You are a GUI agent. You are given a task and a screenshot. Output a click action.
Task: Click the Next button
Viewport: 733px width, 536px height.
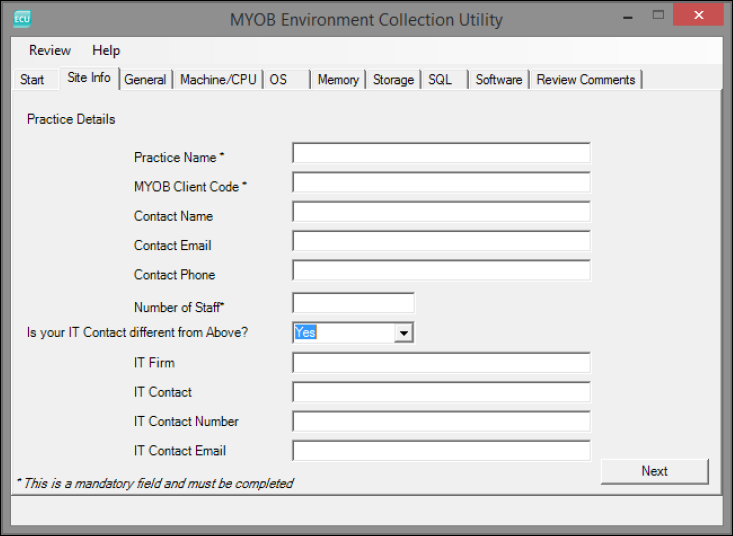point(654,471)
